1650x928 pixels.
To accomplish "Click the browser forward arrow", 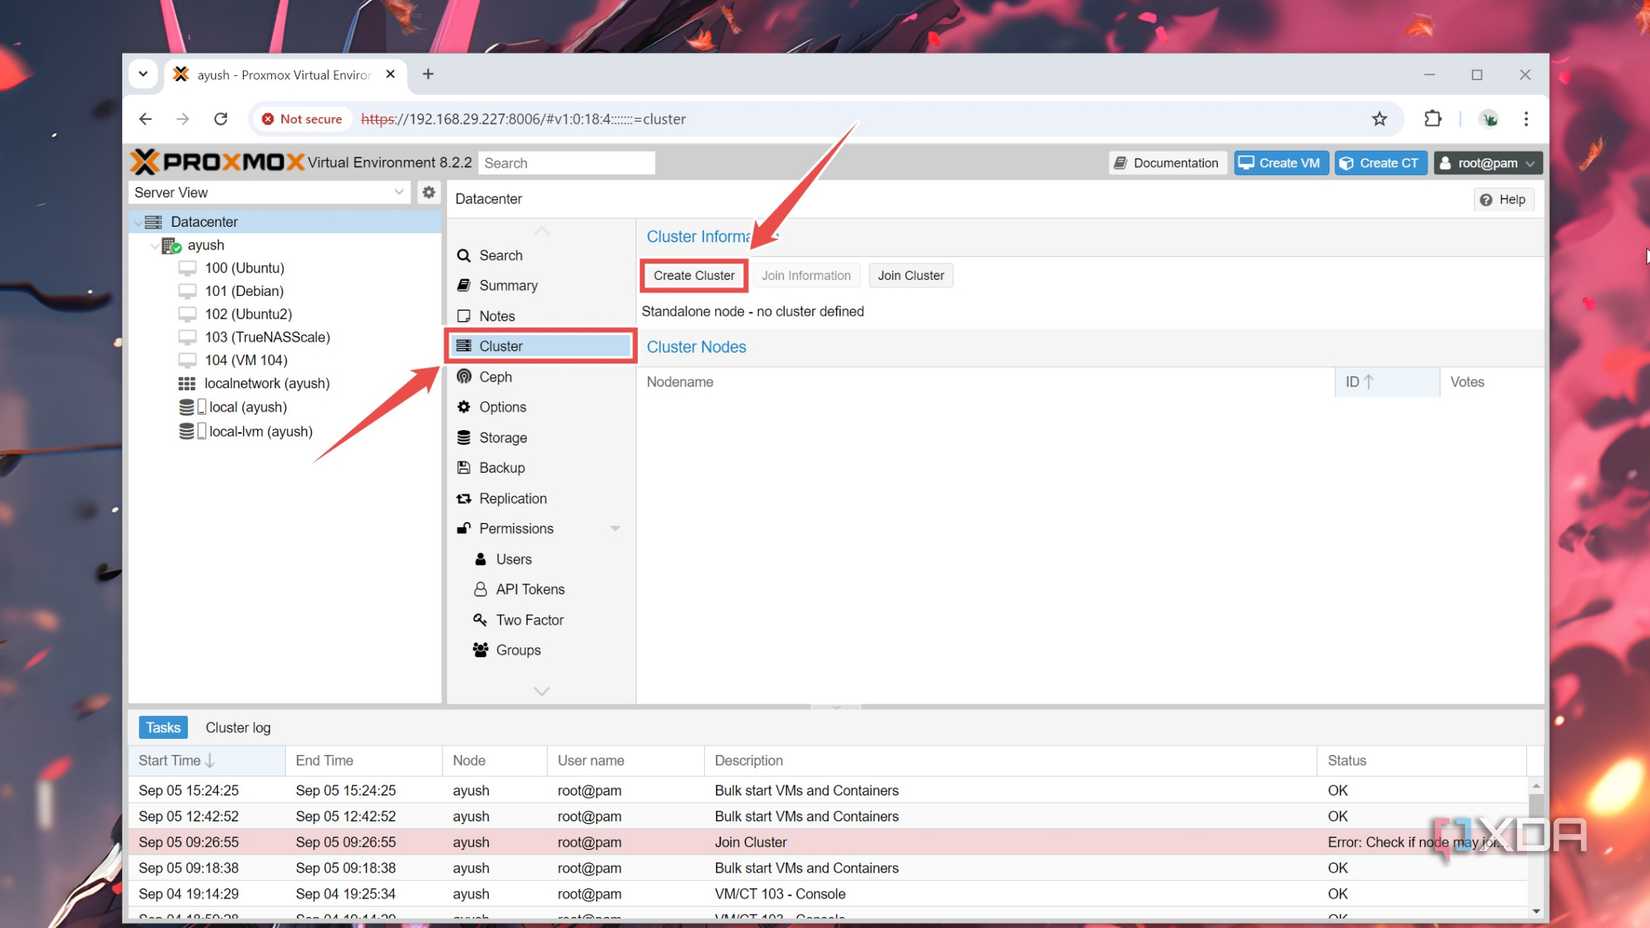I will coord(183,119).
